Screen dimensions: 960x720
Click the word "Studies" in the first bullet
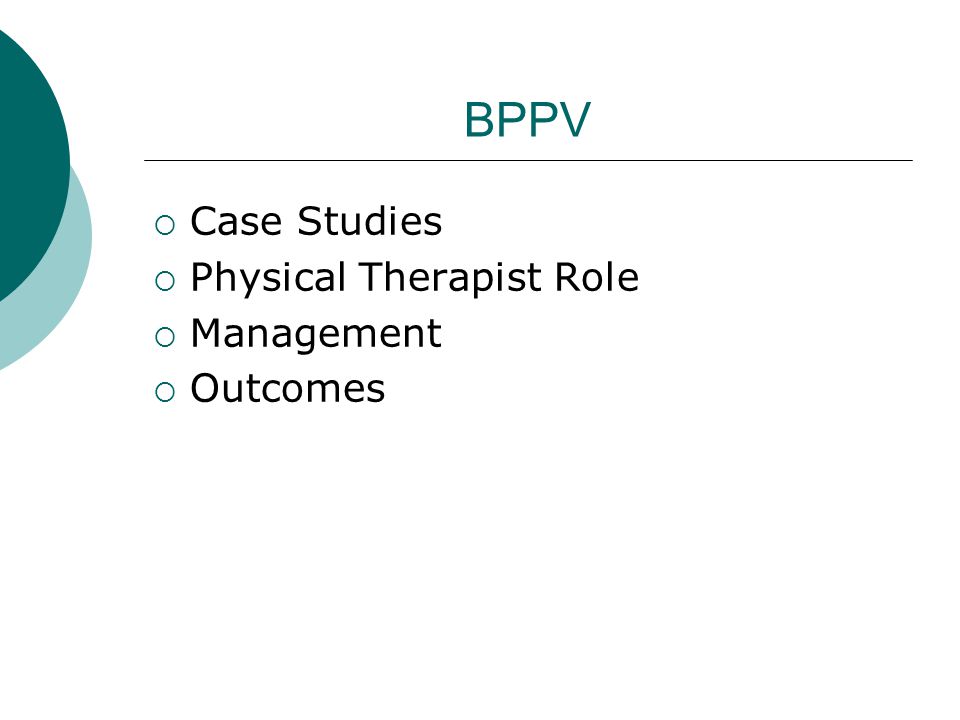coord(369,221)
